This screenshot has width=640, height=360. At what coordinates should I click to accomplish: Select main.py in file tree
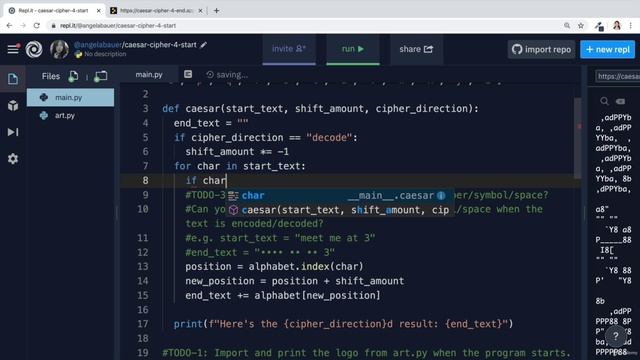click(71, 98)
